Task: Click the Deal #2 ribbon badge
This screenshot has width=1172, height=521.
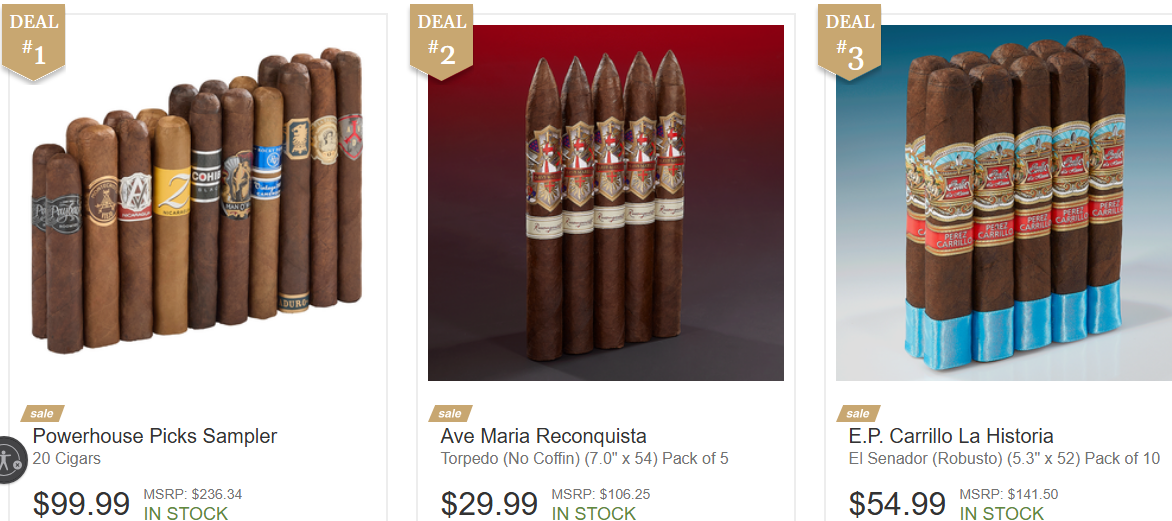Action: [441, 40]
